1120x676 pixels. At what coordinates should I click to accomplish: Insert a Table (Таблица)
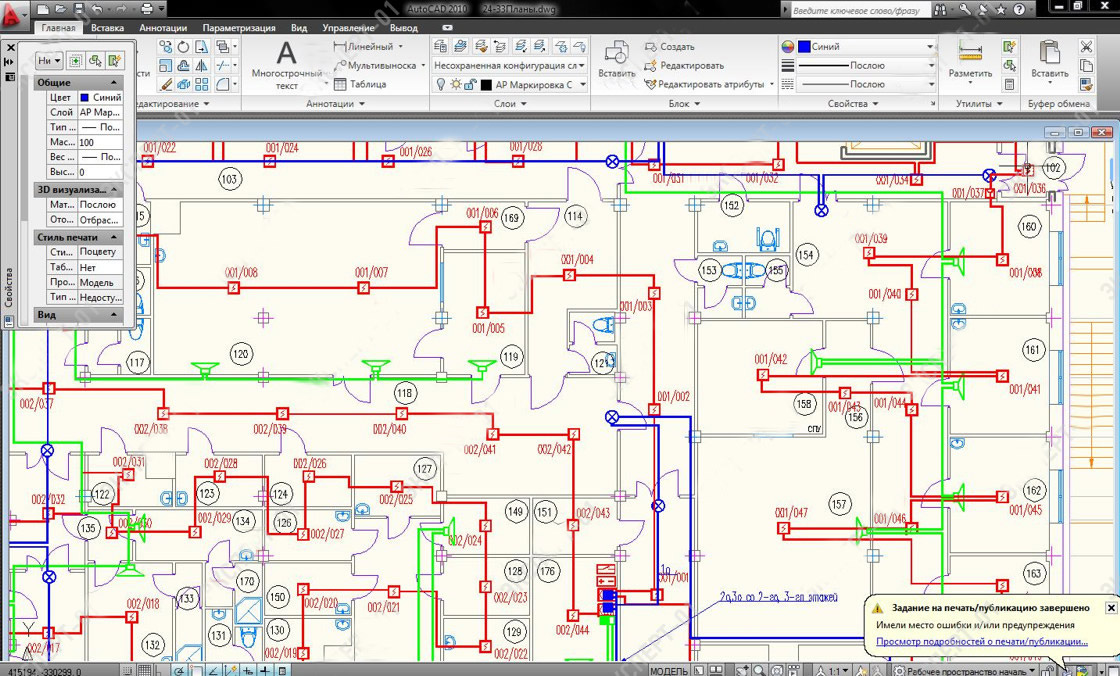360,85
